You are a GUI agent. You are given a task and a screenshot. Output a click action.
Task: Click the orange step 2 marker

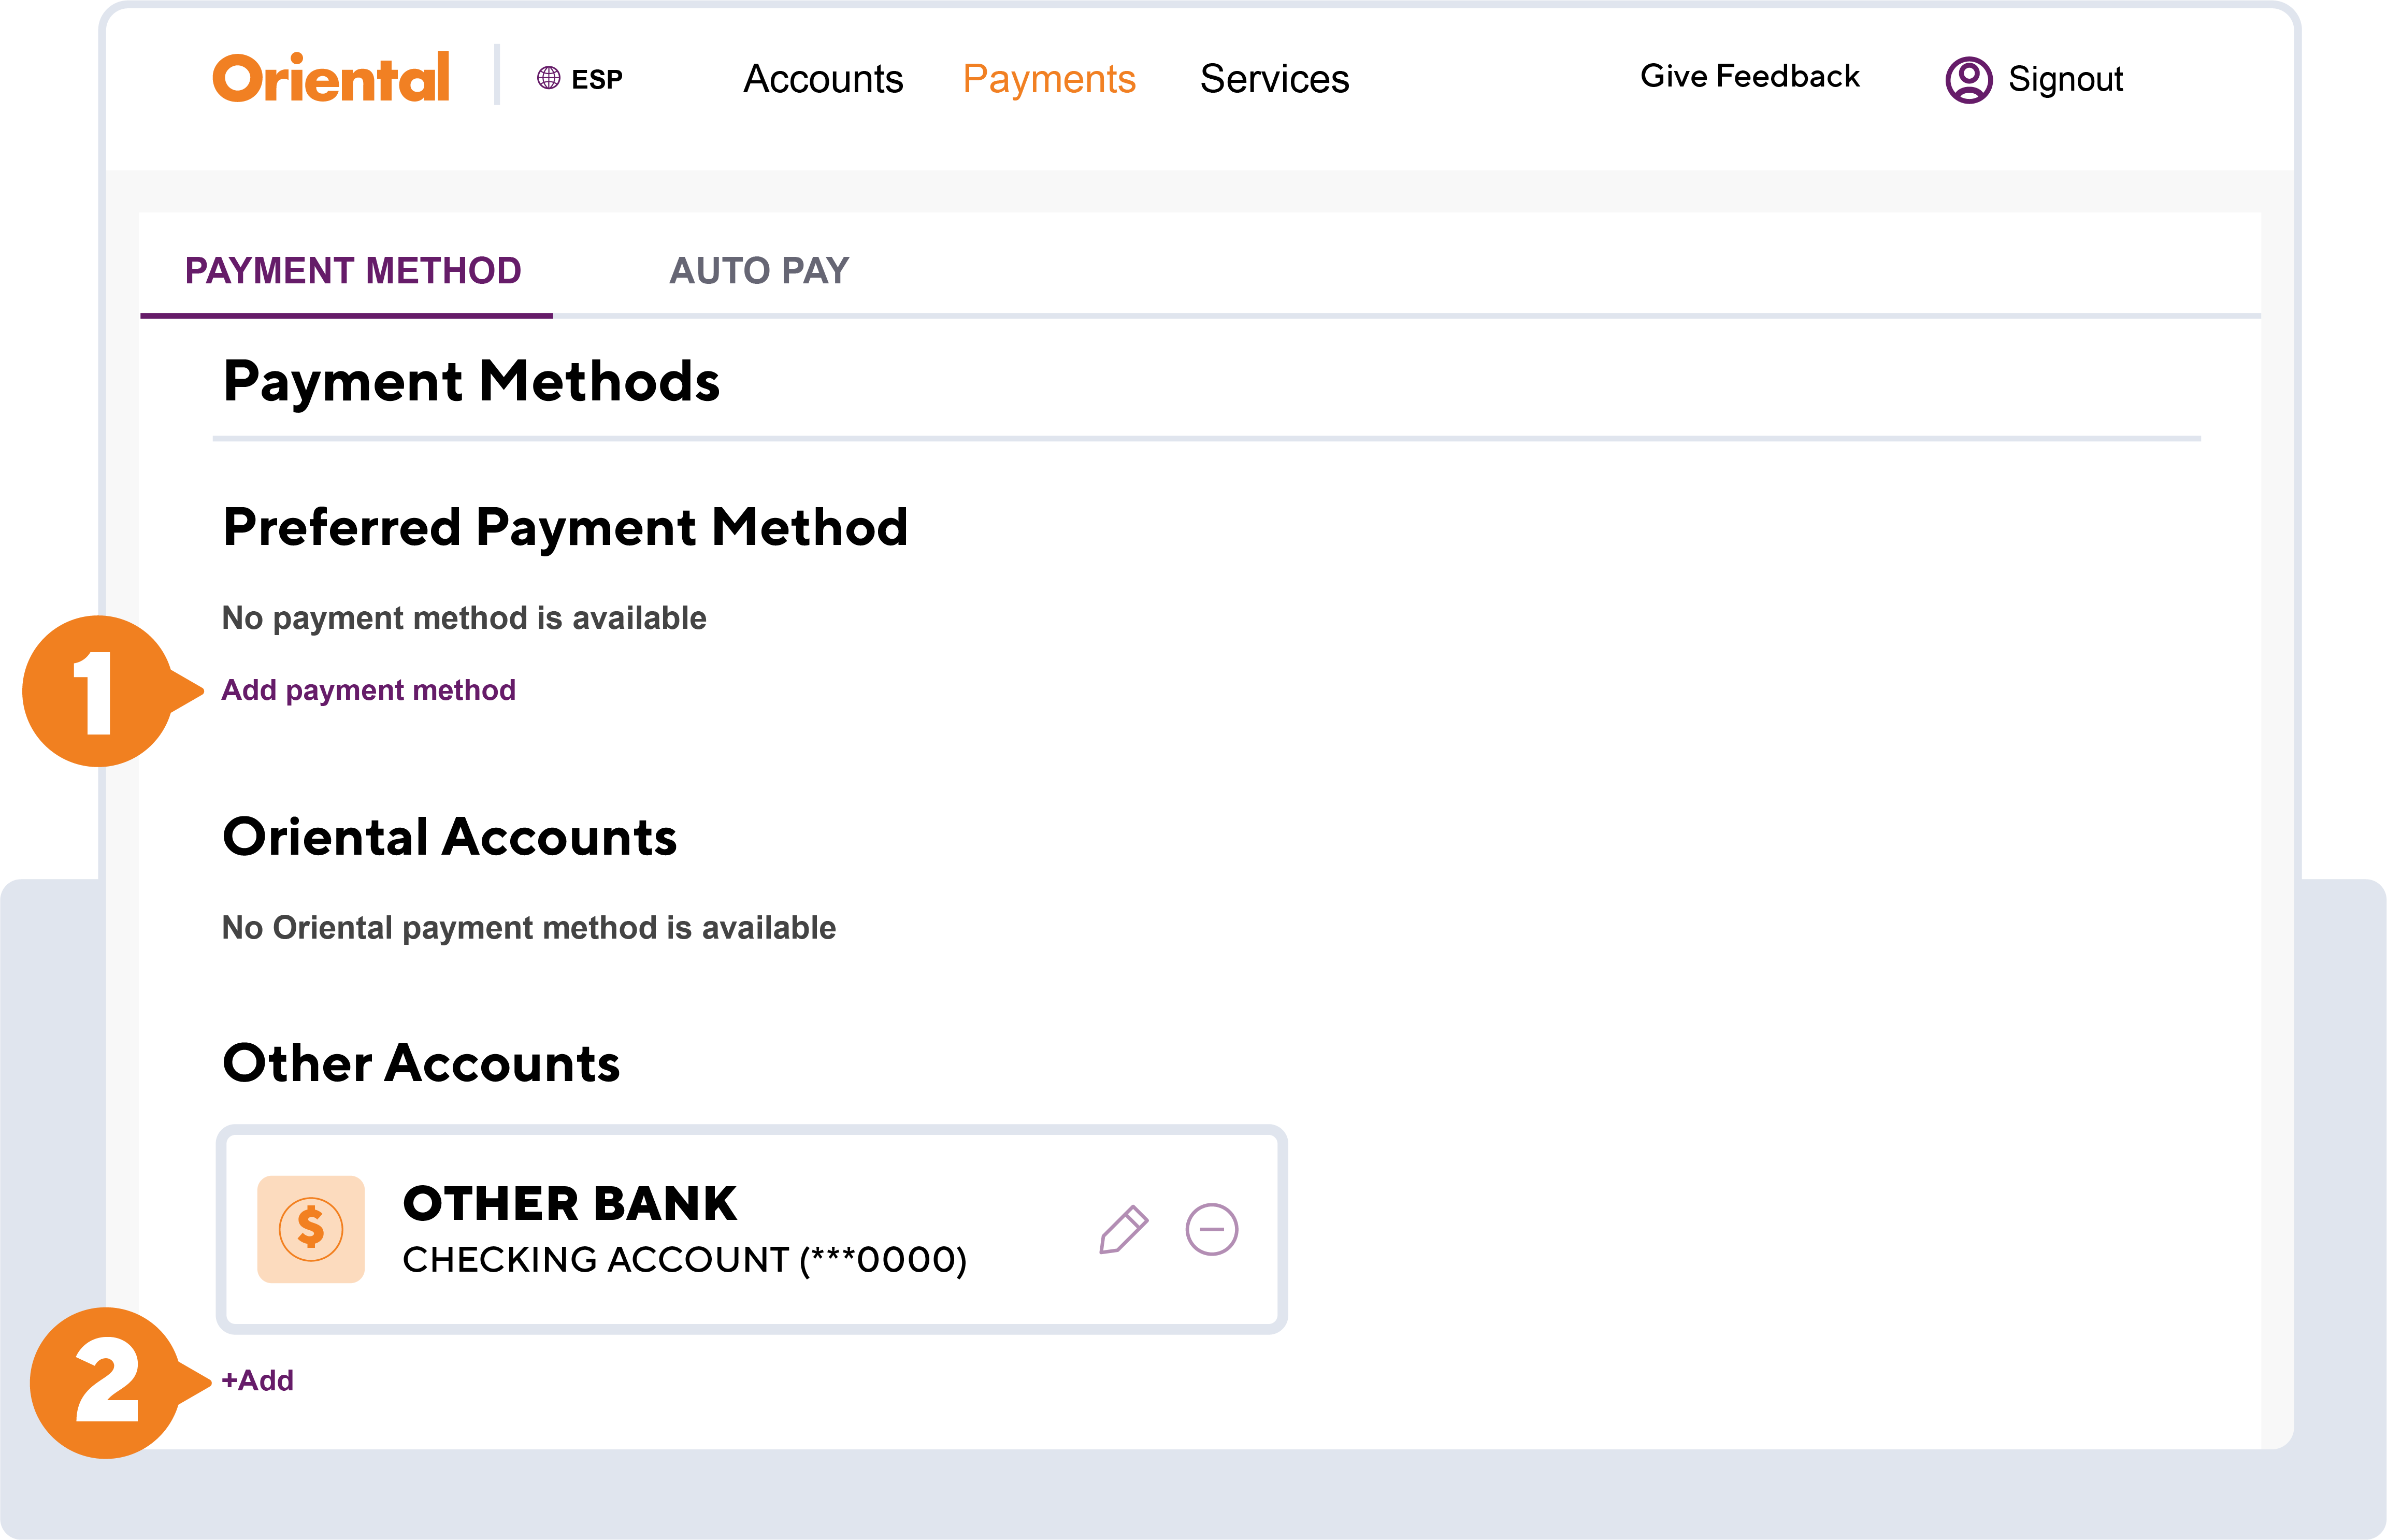click(106, 1382)
